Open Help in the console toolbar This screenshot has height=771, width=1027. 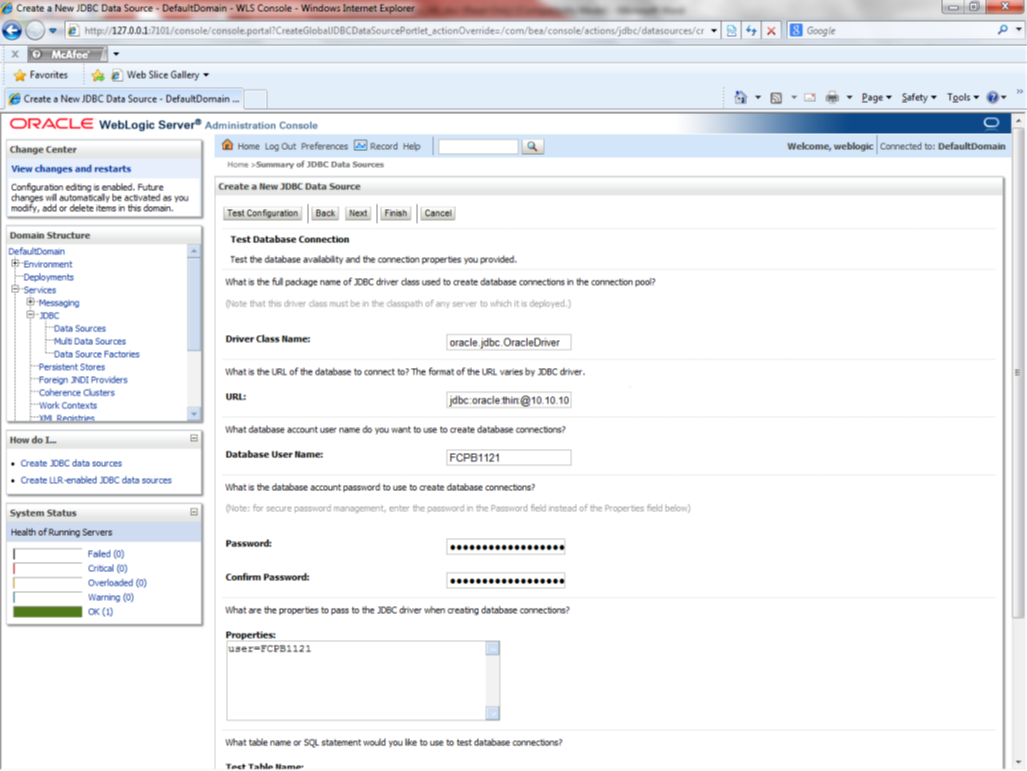pos(411,146)
